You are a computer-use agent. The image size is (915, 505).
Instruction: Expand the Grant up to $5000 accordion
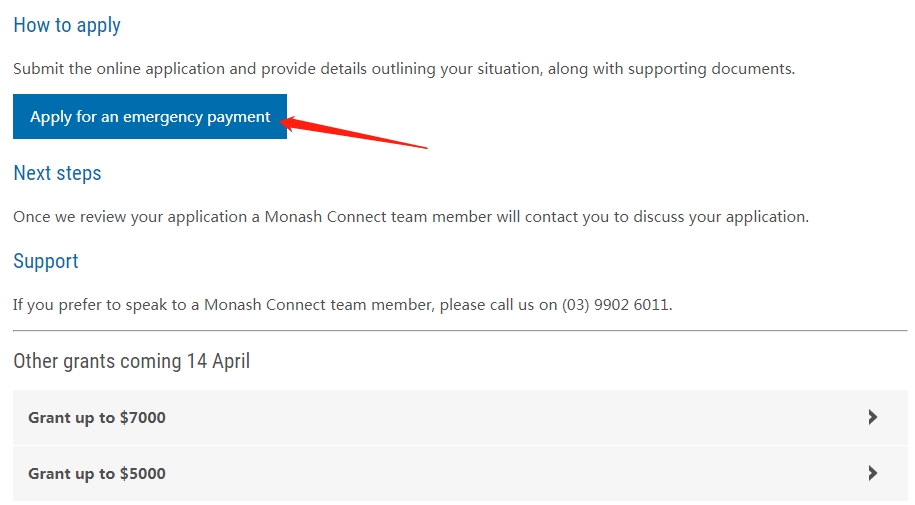tap(460, 474)
